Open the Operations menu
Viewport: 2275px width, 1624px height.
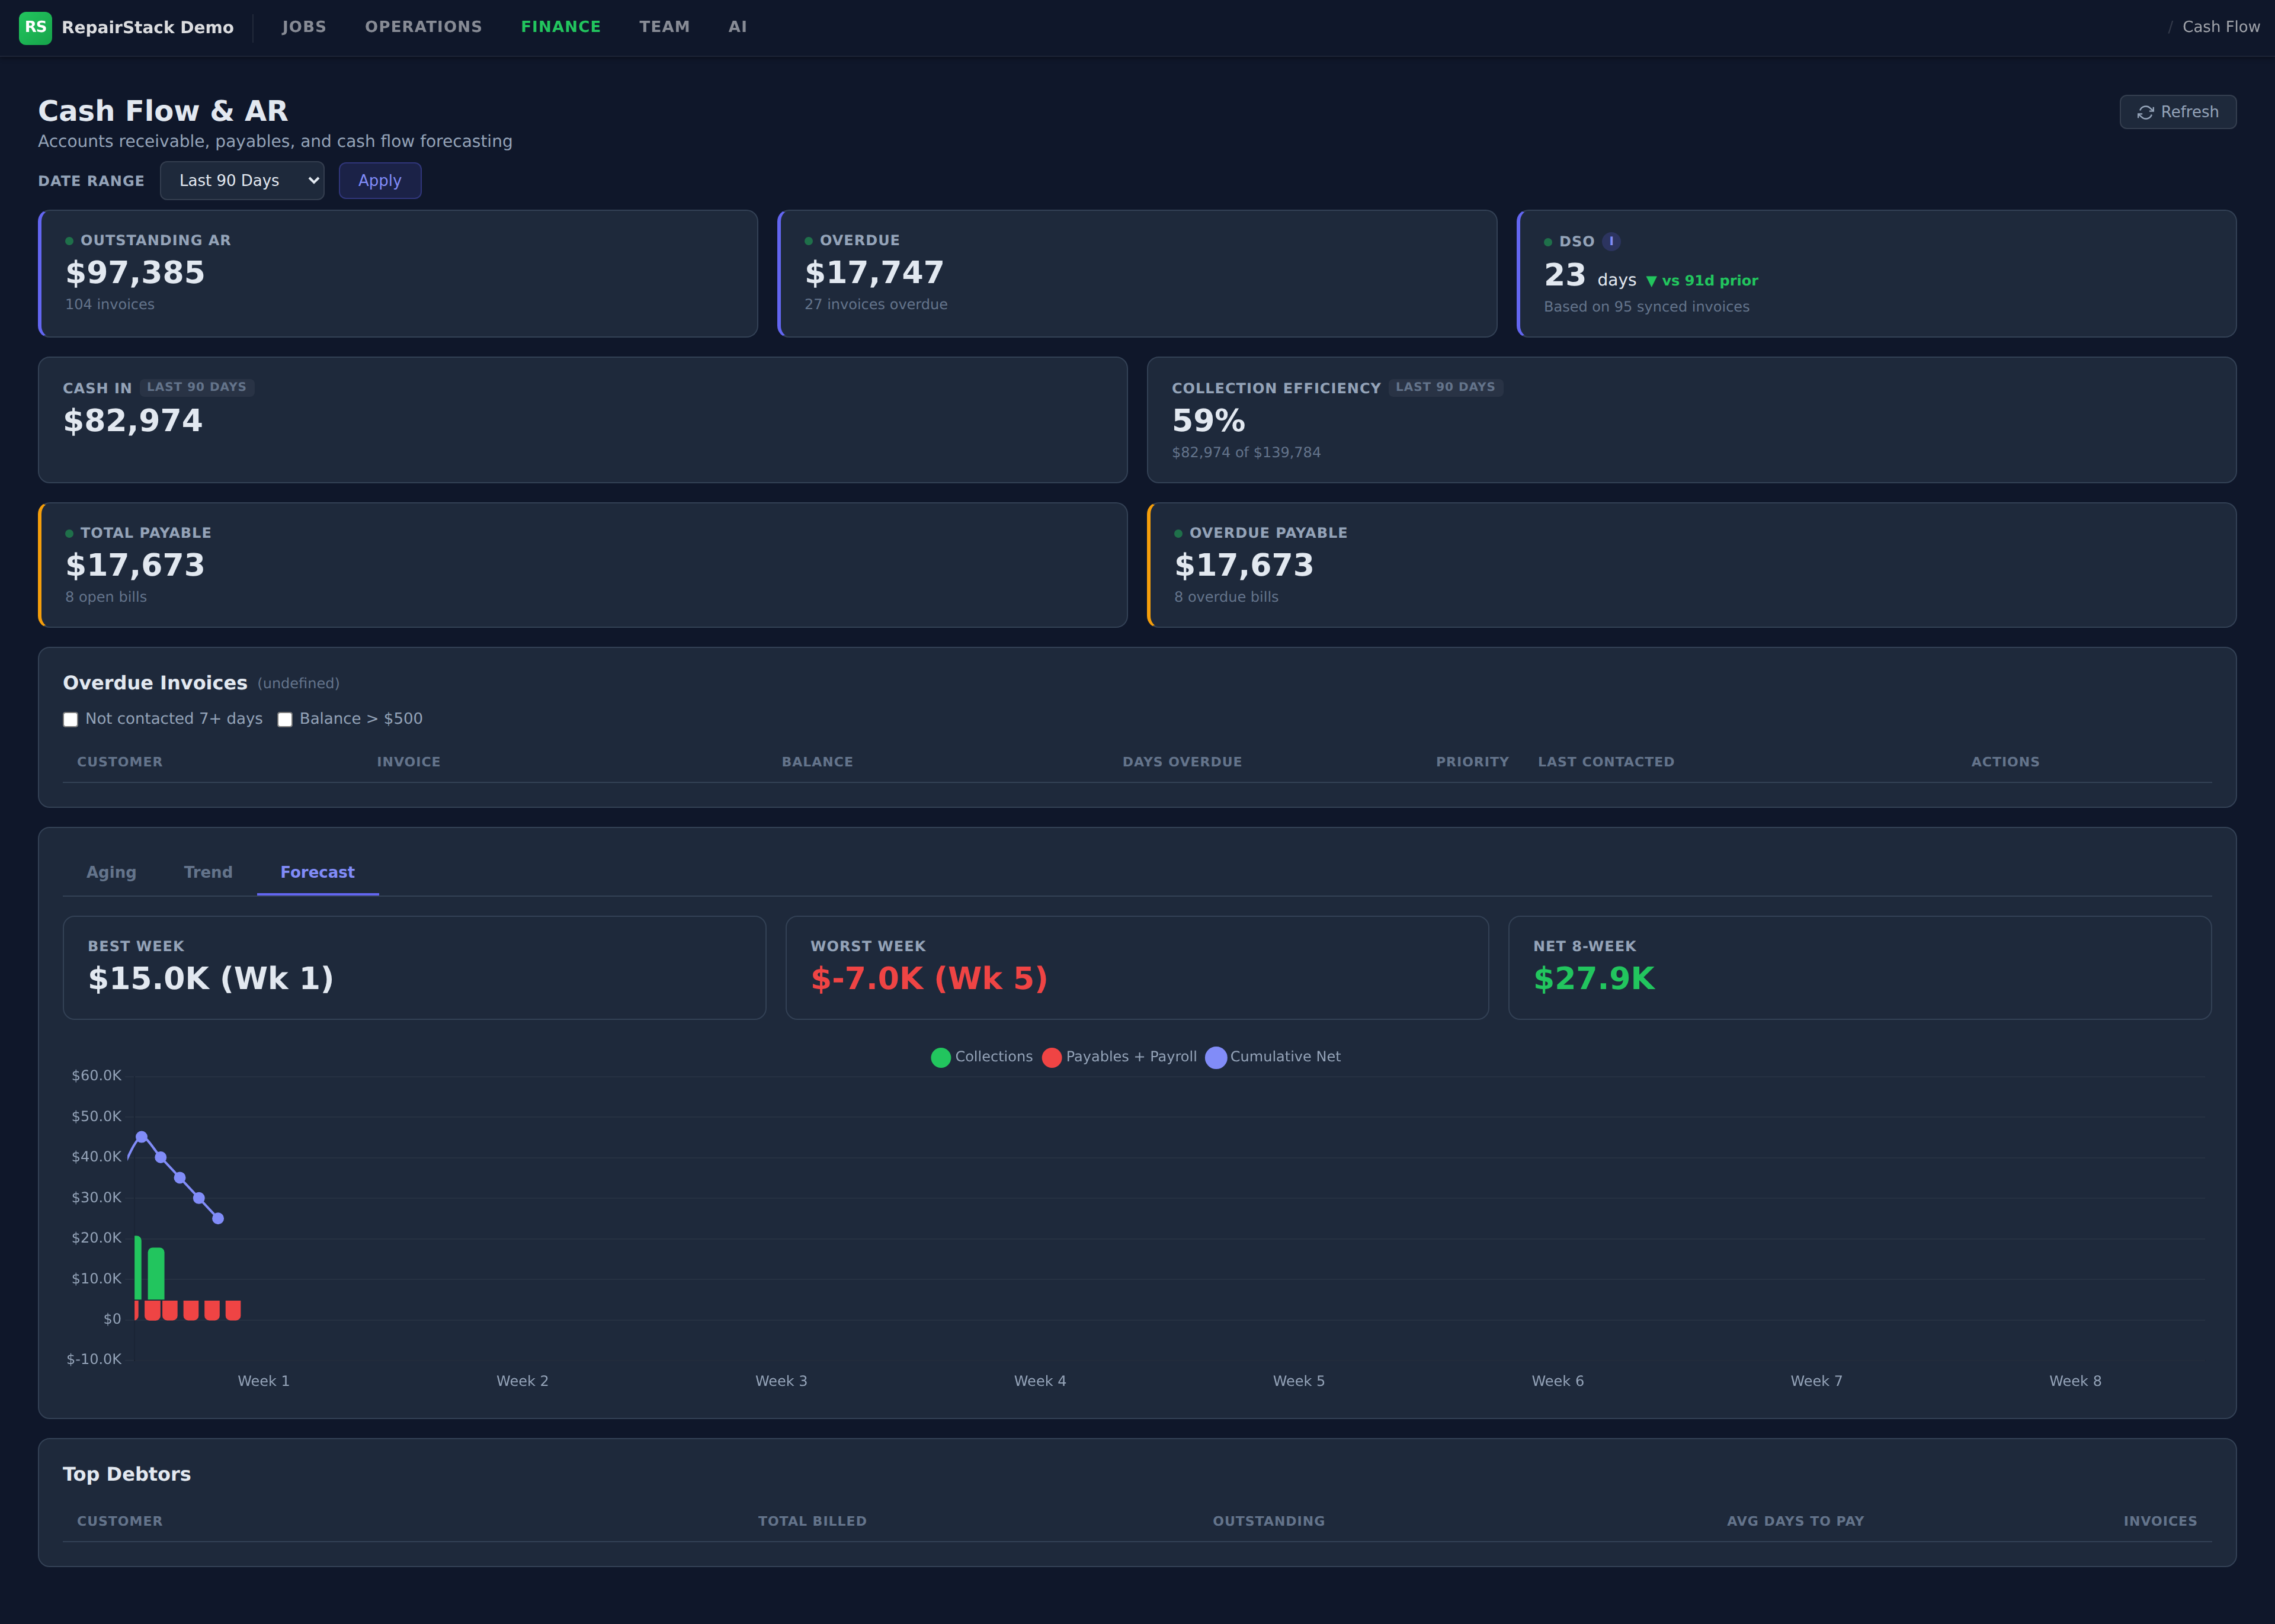pos(423,27)
